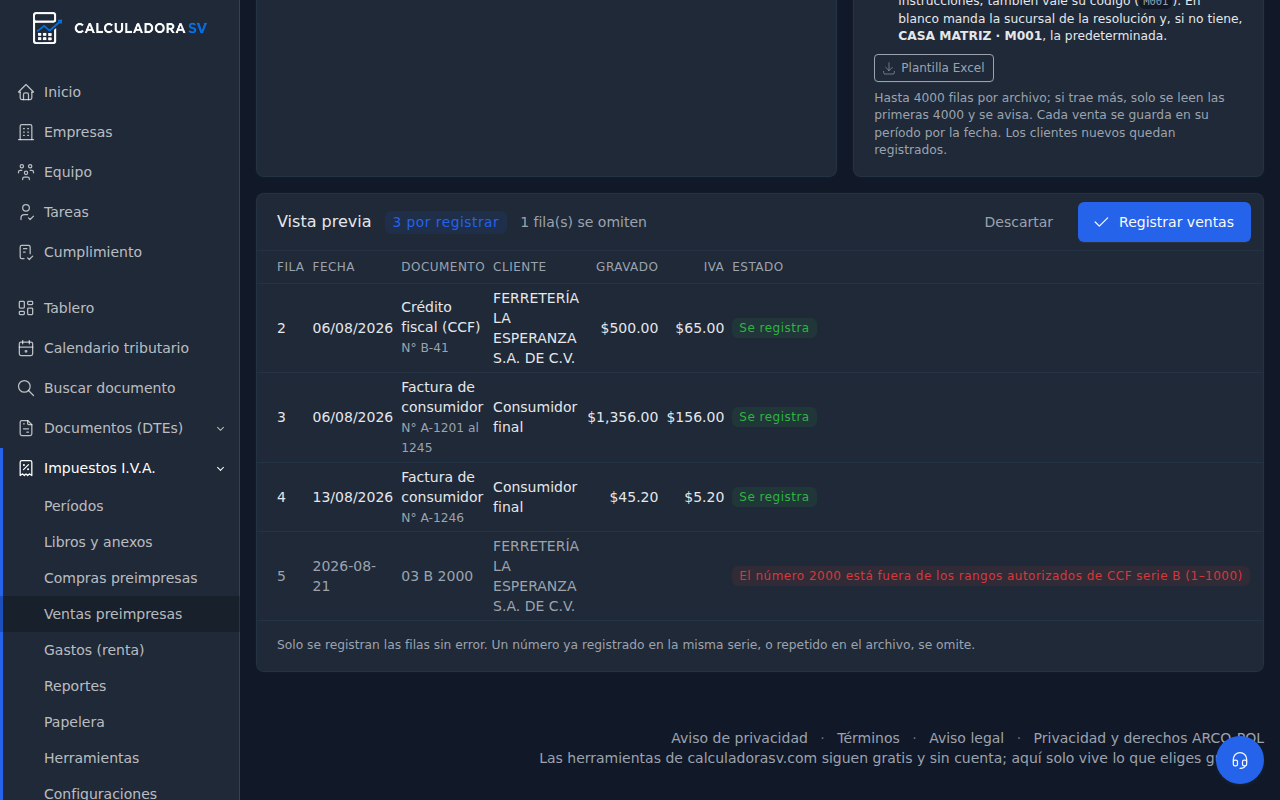
Task: Click the Cumplimiento document icon
Action: (26, 252)
